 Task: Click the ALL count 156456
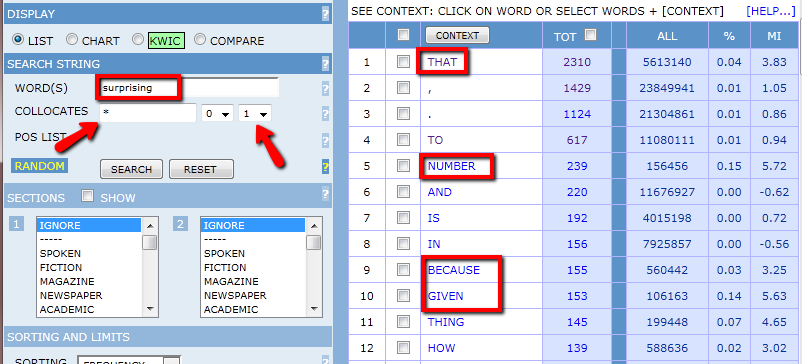[x=667, y=166]
